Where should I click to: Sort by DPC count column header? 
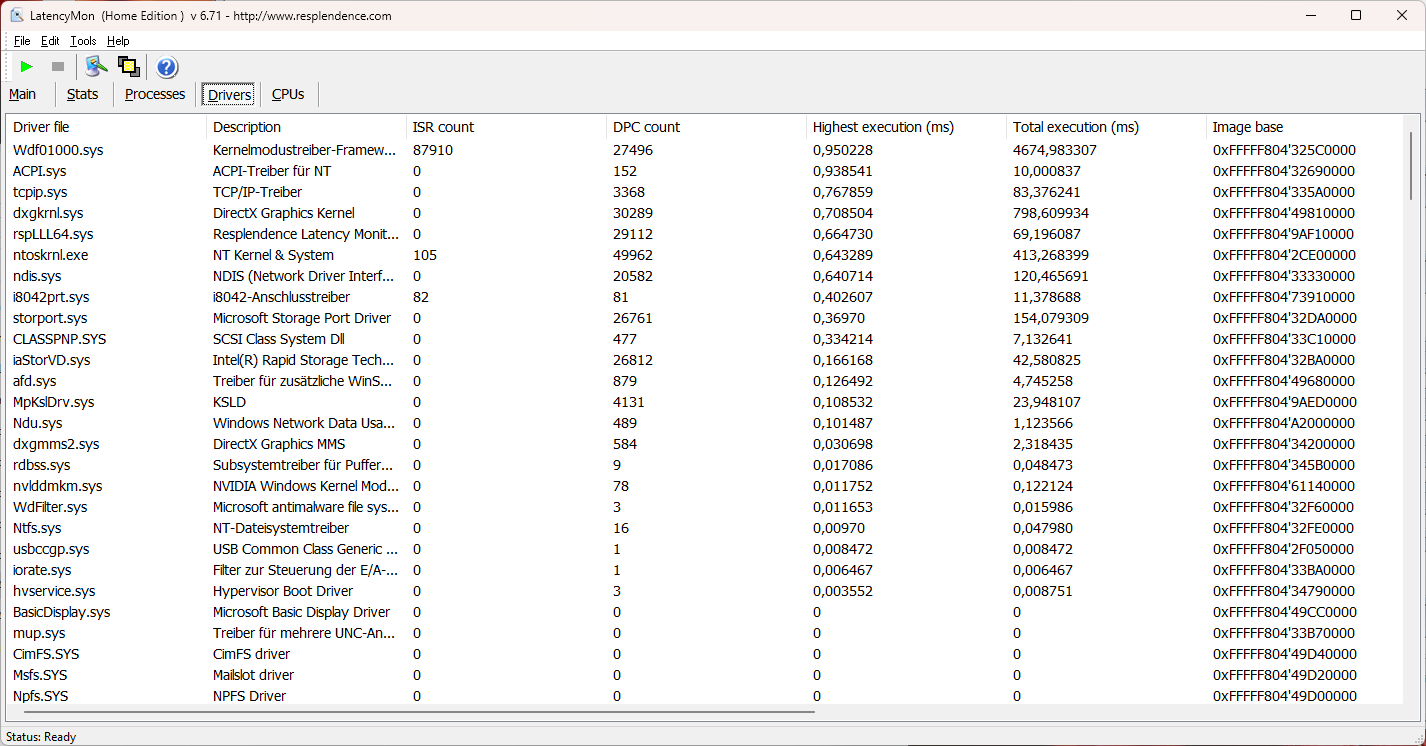click(x=646, y=127)
